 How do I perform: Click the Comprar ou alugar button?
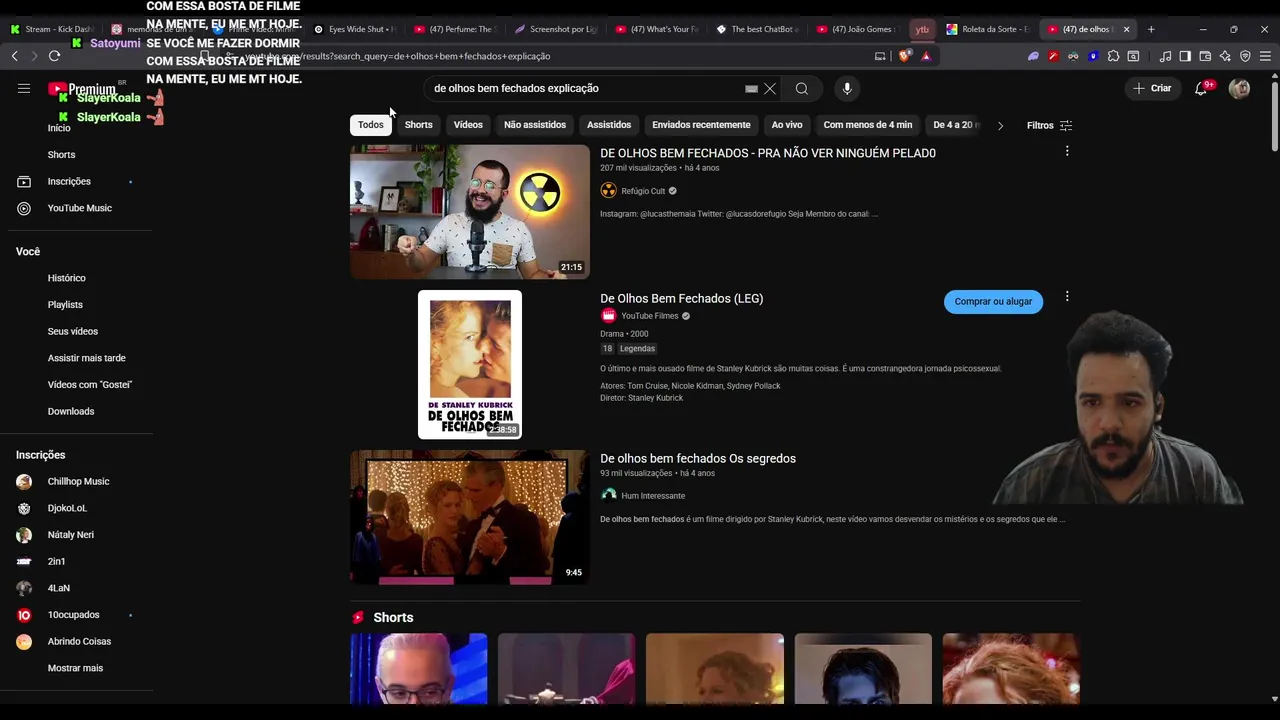pyautogui.click(x=993, y=302)
